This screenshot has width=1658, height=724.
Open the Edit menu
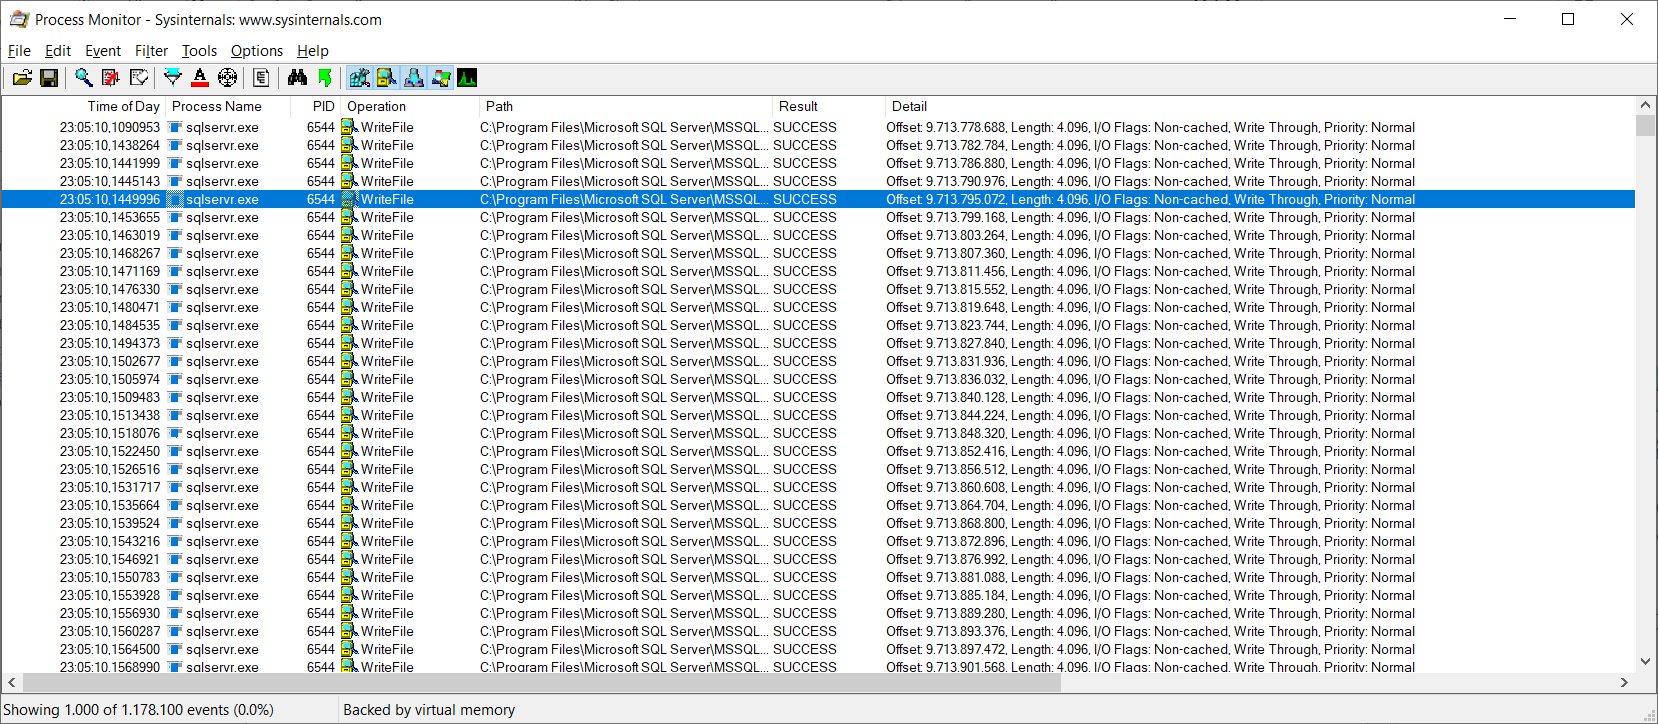[x=58, y=51]
